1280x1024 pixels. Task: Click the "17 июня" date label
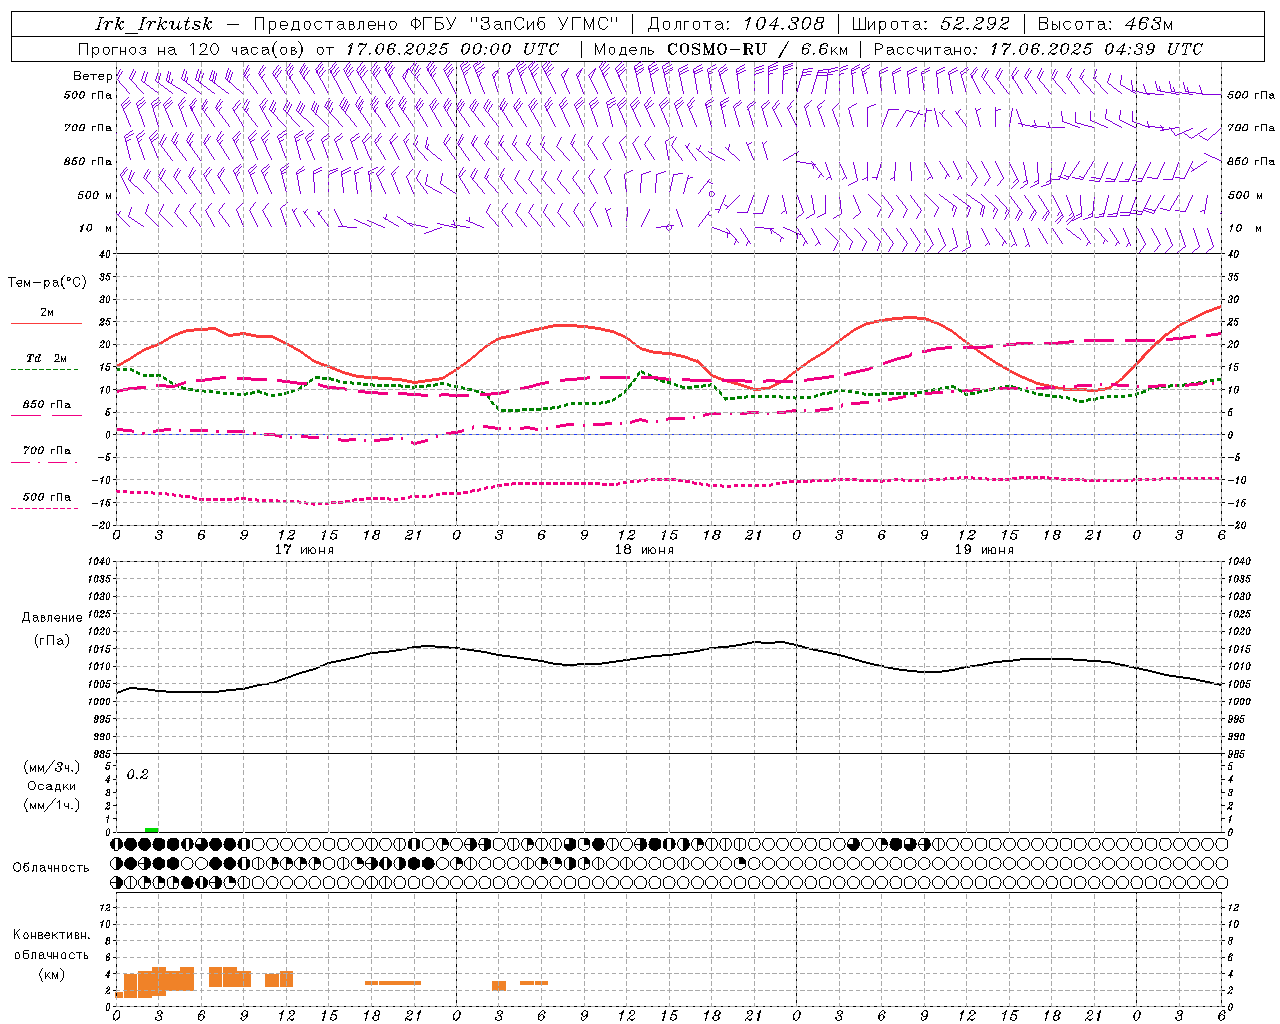[x=304, y=550]
